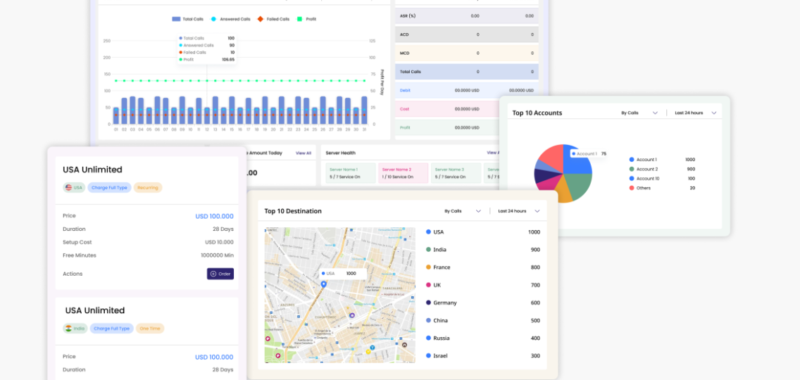The width and height of the screenshot is (800, 380).
Task: Select the Server Name 2 health card
Action: point(403,173)
